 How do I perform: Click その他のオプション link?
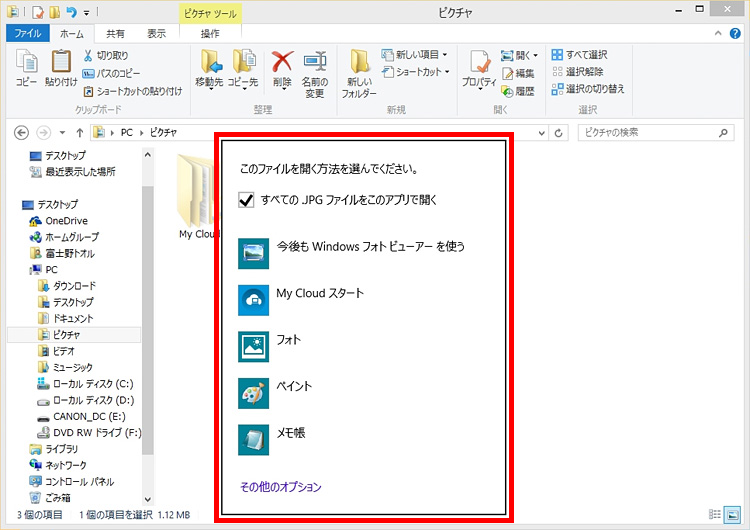point(281,487)
